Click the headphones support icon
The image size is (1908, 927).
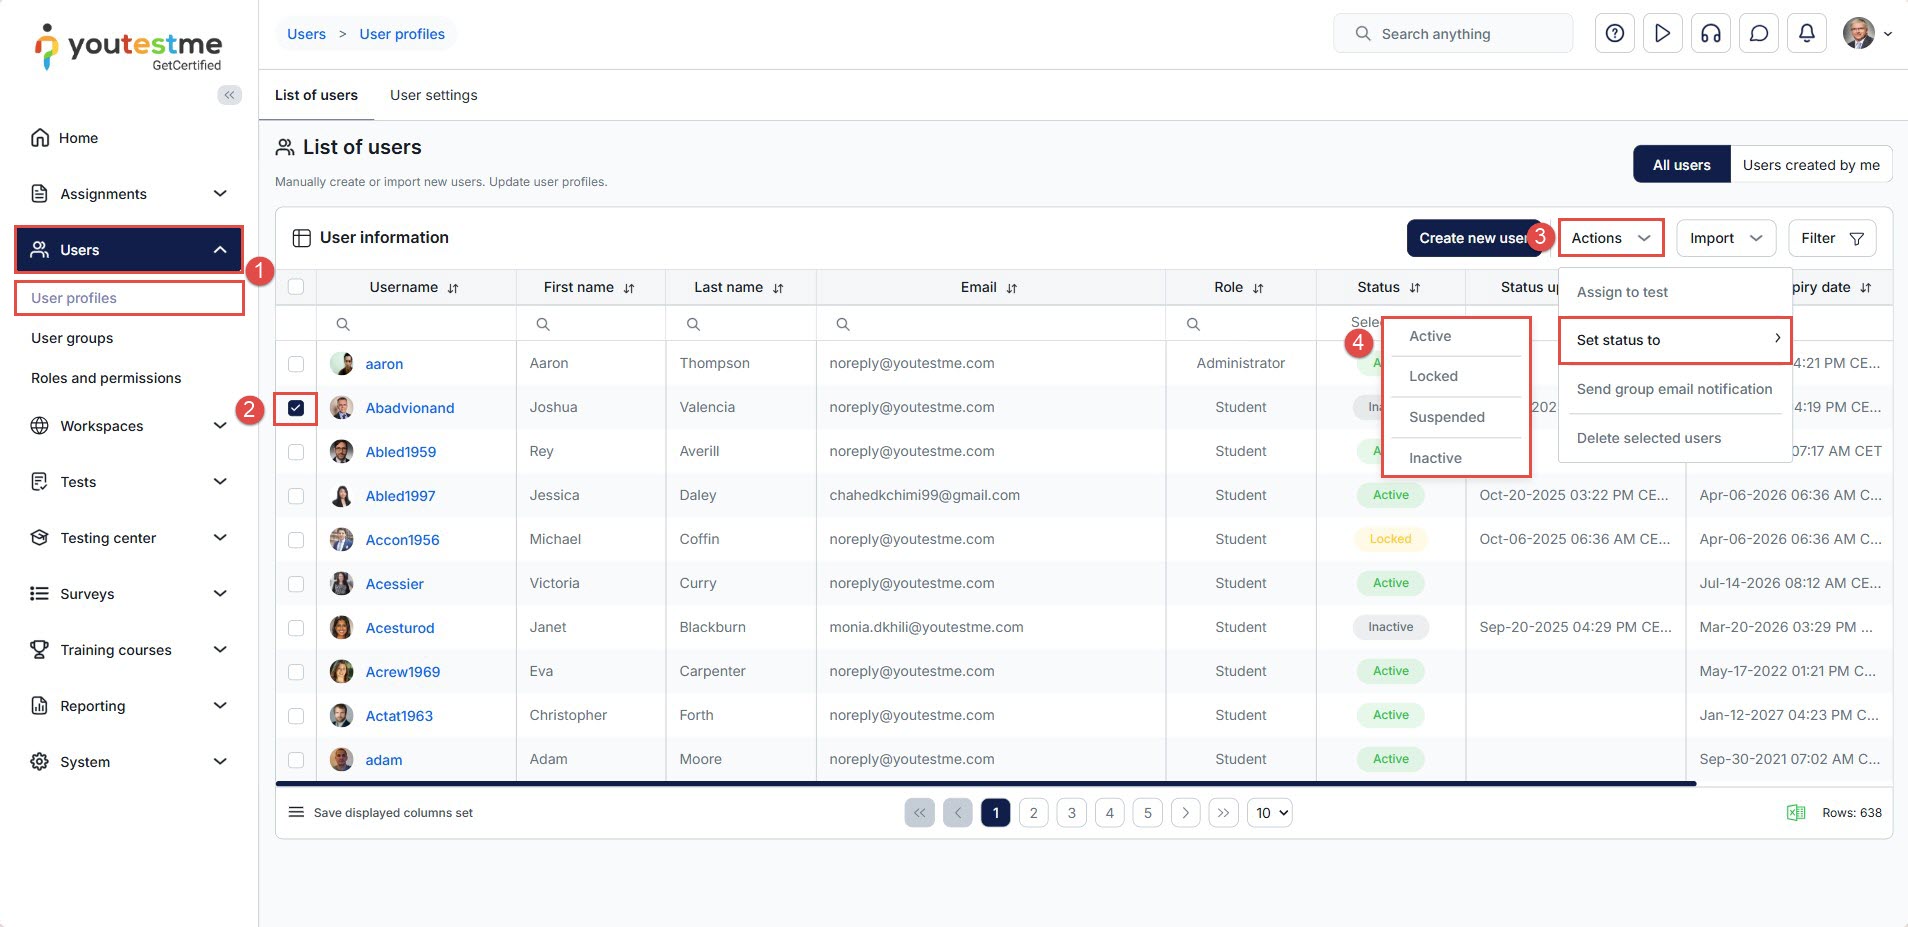1711,33
